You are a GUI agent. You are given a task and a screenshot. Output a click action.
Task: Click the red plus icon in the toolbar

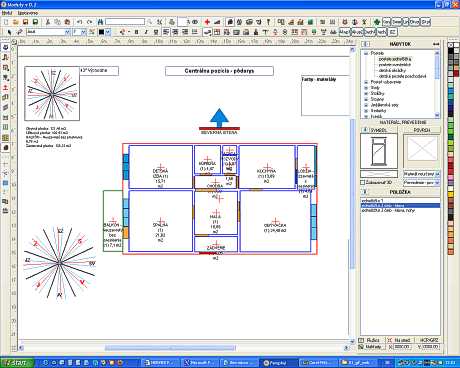207,22
